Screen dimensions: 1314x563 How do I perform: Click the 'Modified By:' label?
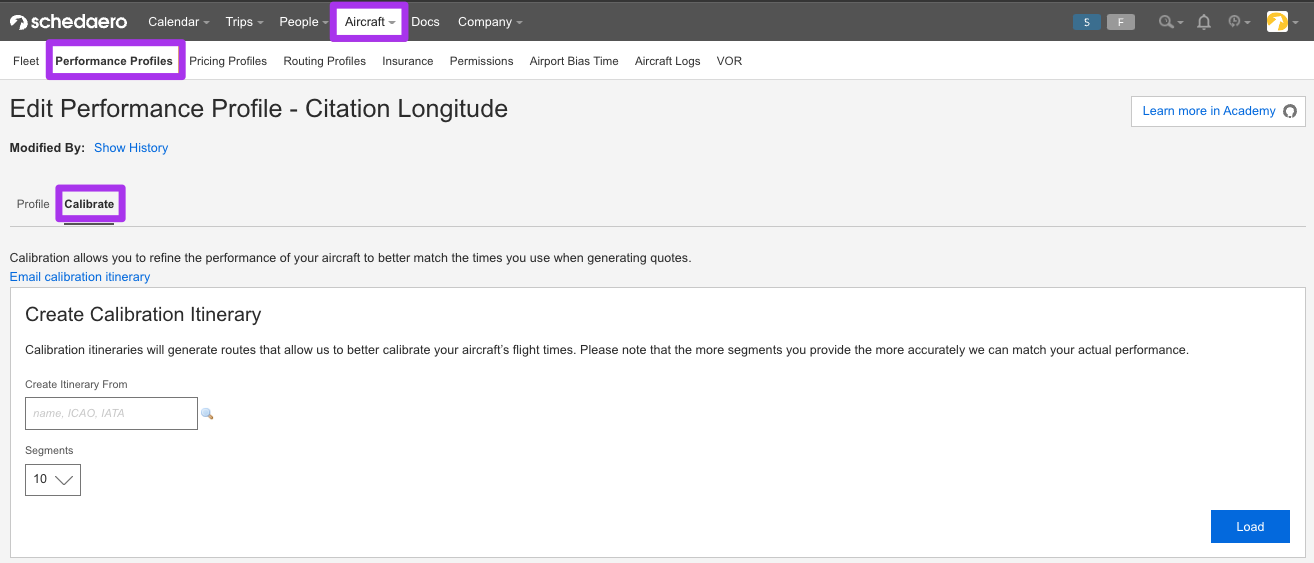pyautogui.click(x=47, y=148)
